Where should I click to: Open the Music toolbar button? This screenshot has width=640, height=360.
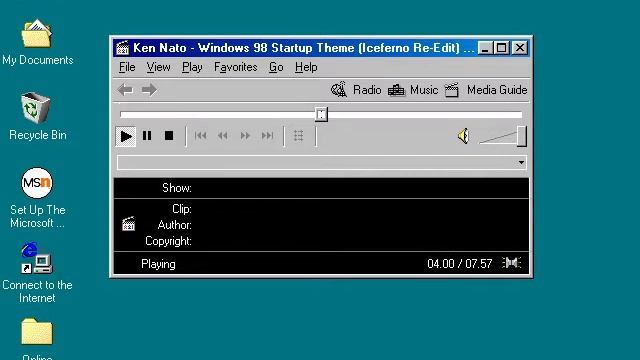413,90
